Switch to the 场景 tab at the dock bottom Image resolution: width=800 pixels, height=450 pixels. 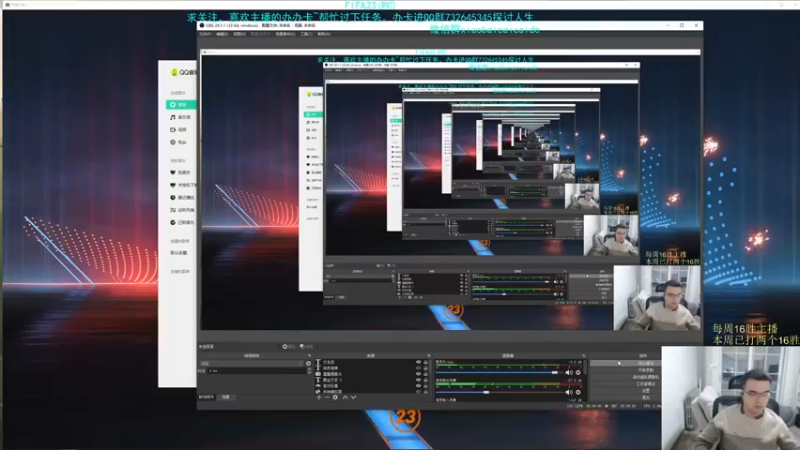pyautogui.click(x=226, y=397)
